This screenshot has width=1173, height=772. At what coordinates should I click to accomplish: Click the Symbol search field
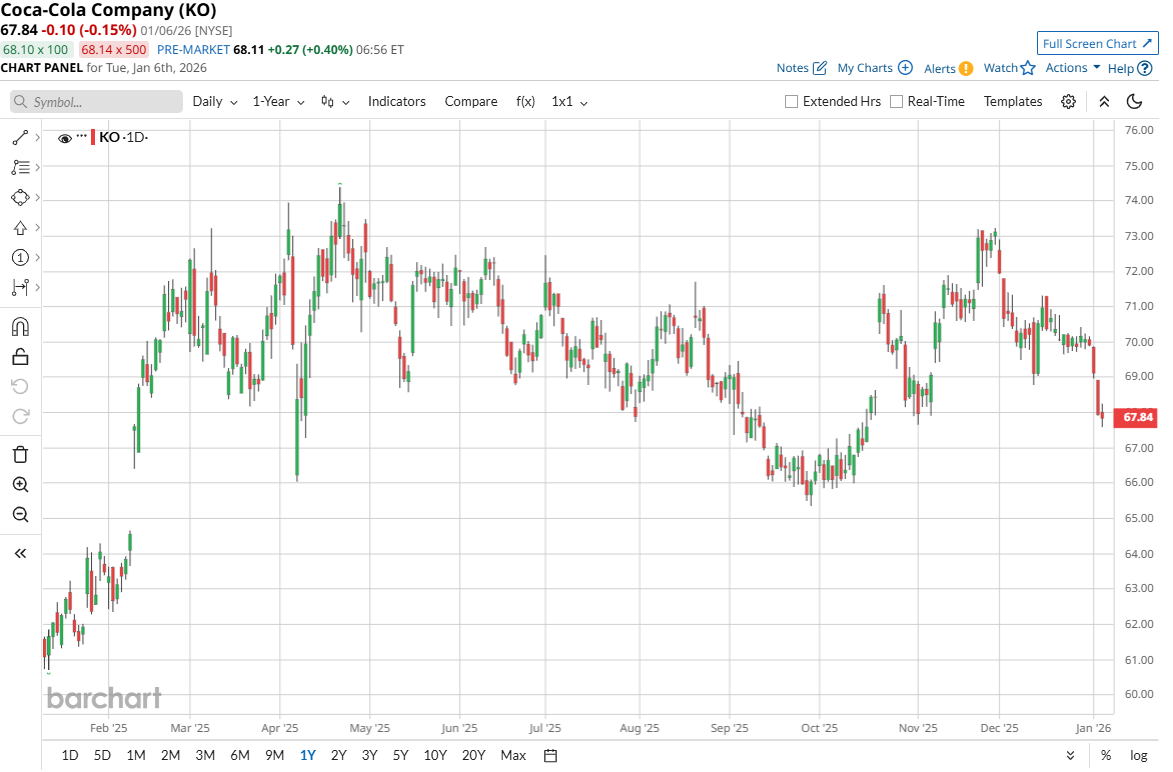(x=97, y=102)
